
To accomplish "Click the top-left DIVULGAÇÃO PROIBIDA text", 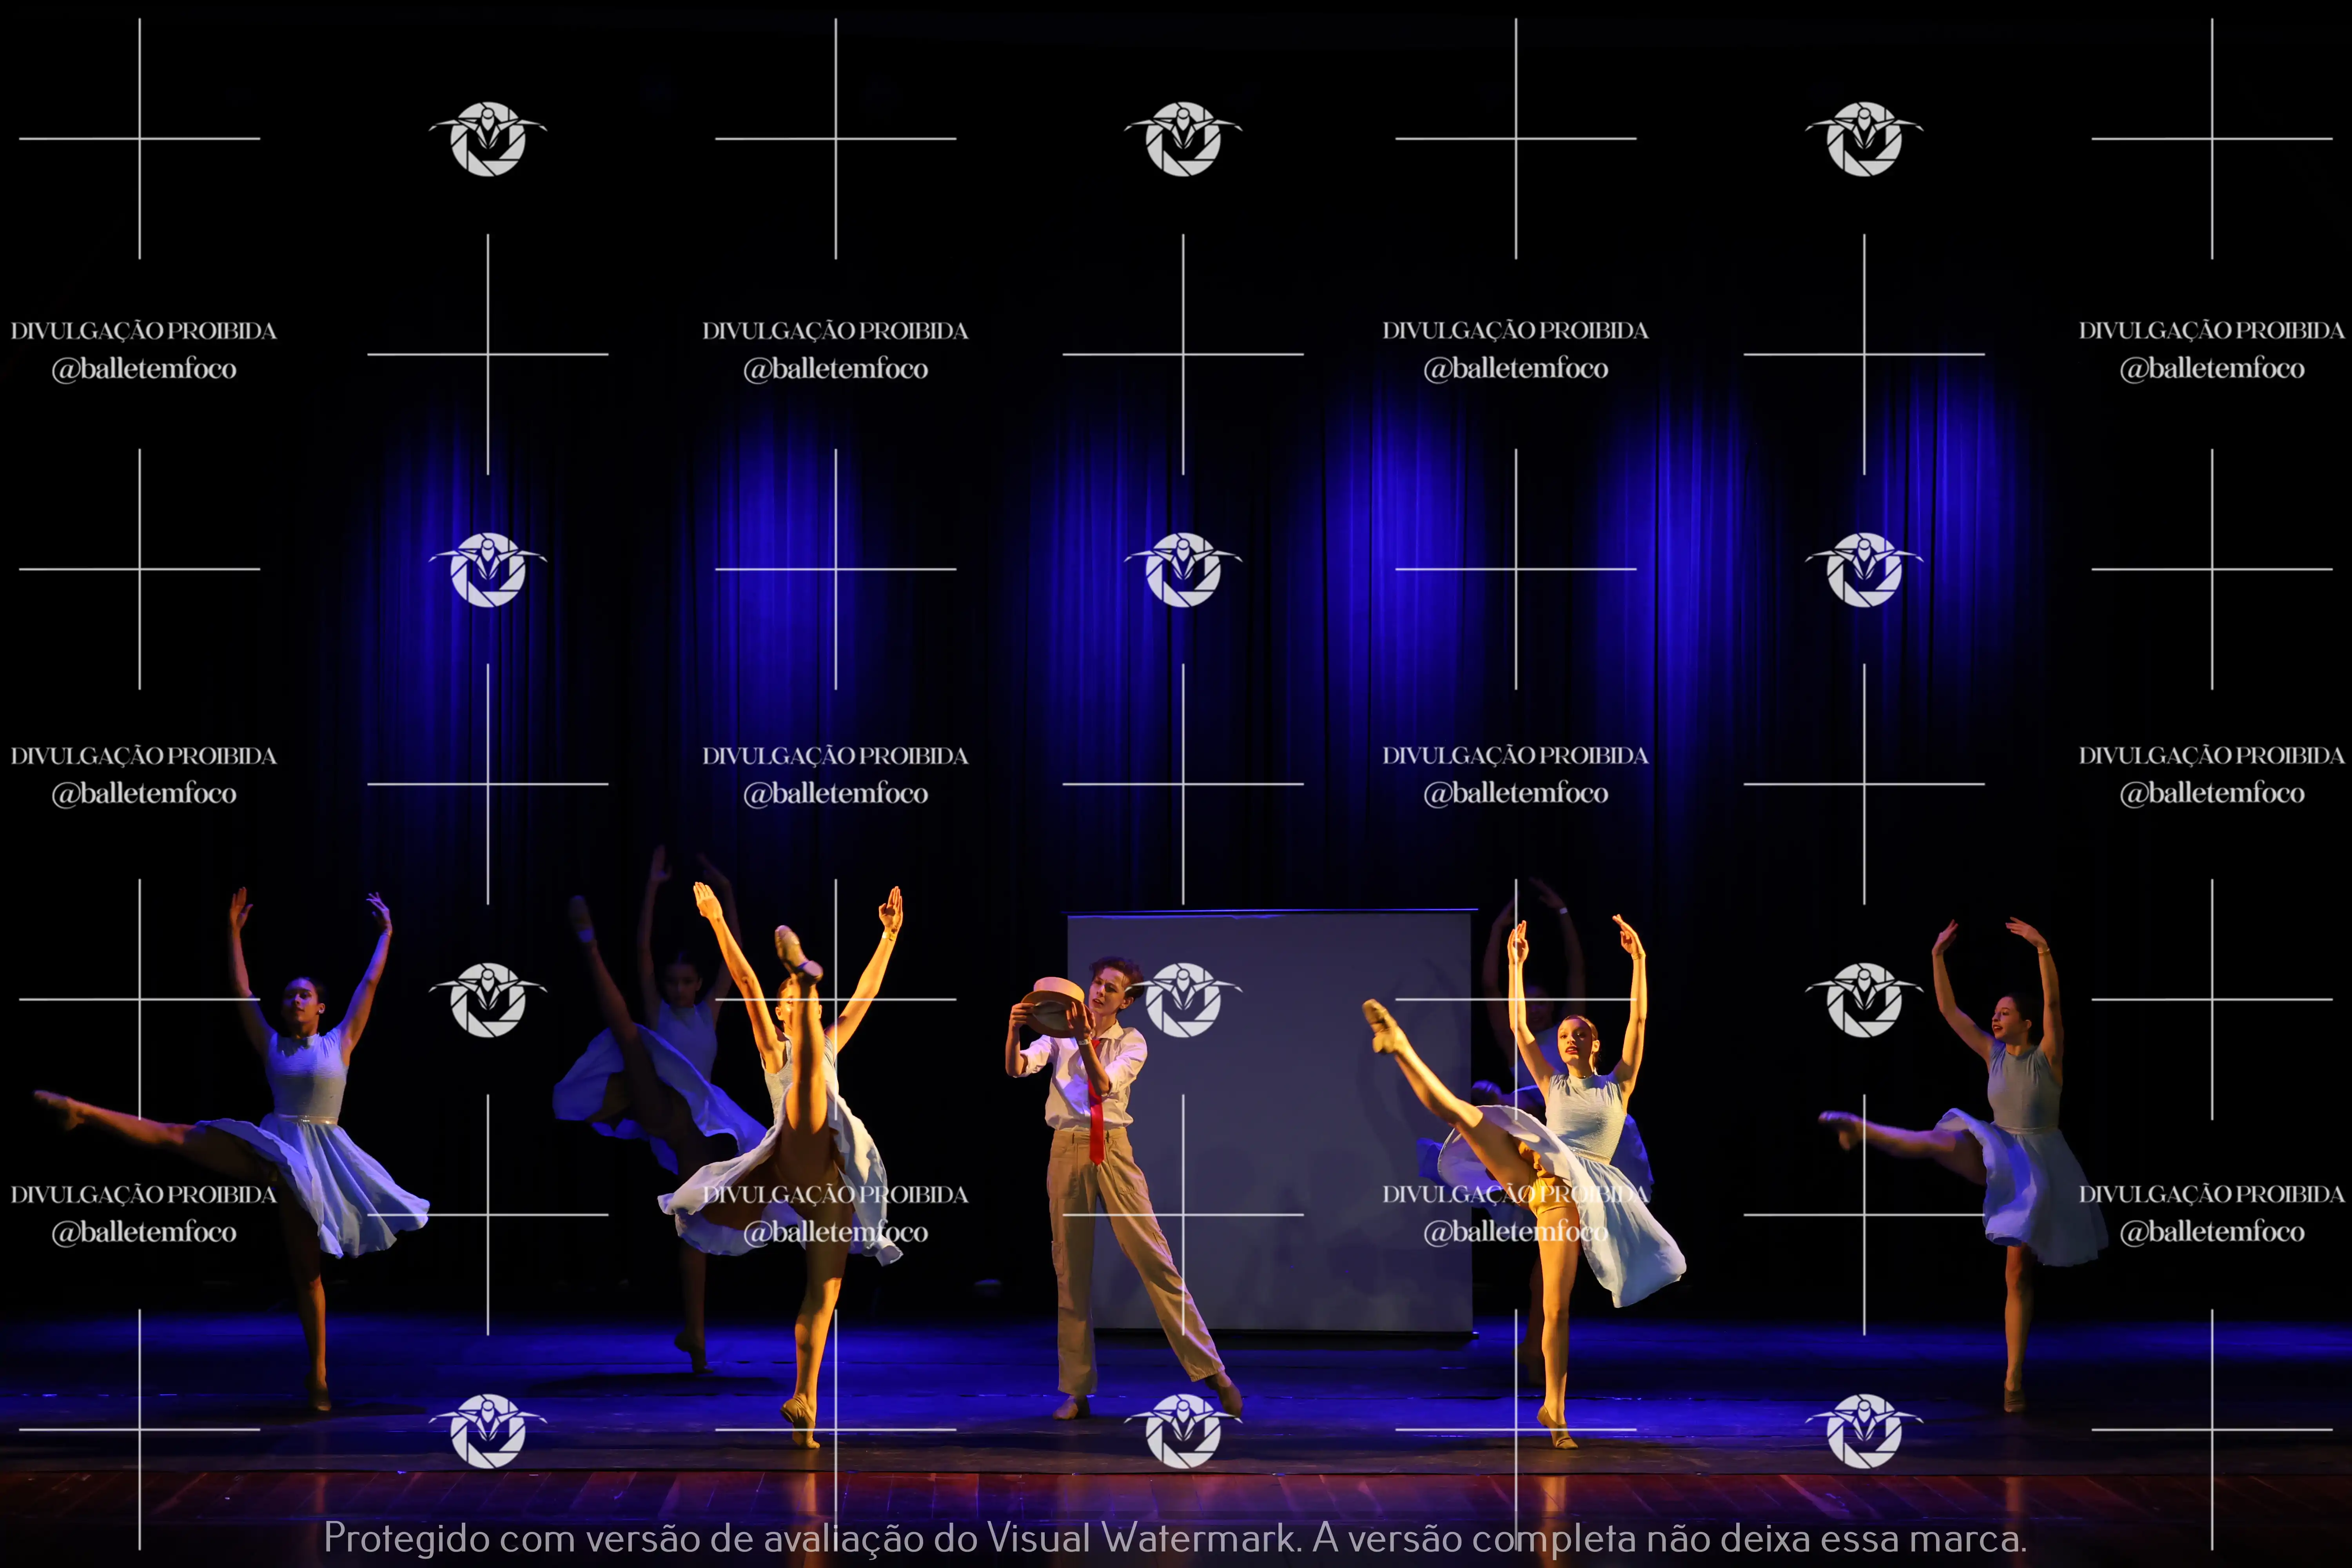I will tap(144, 331).
